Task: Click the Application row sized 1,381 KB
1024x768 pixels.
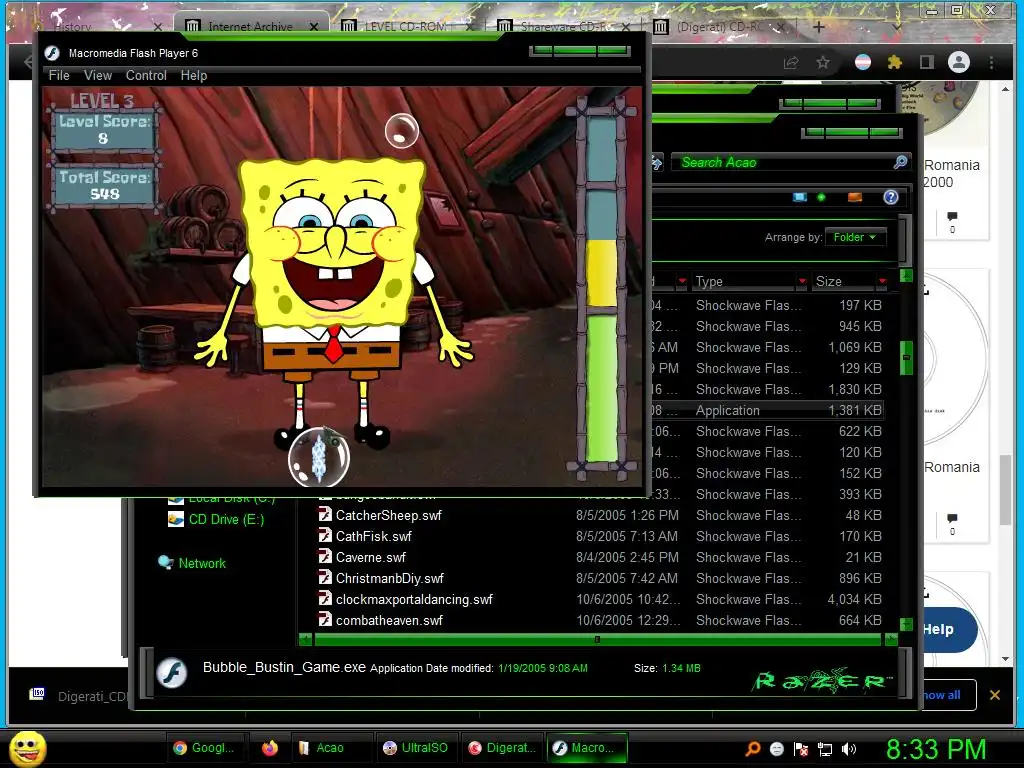Action: click(x=767, y=410)
